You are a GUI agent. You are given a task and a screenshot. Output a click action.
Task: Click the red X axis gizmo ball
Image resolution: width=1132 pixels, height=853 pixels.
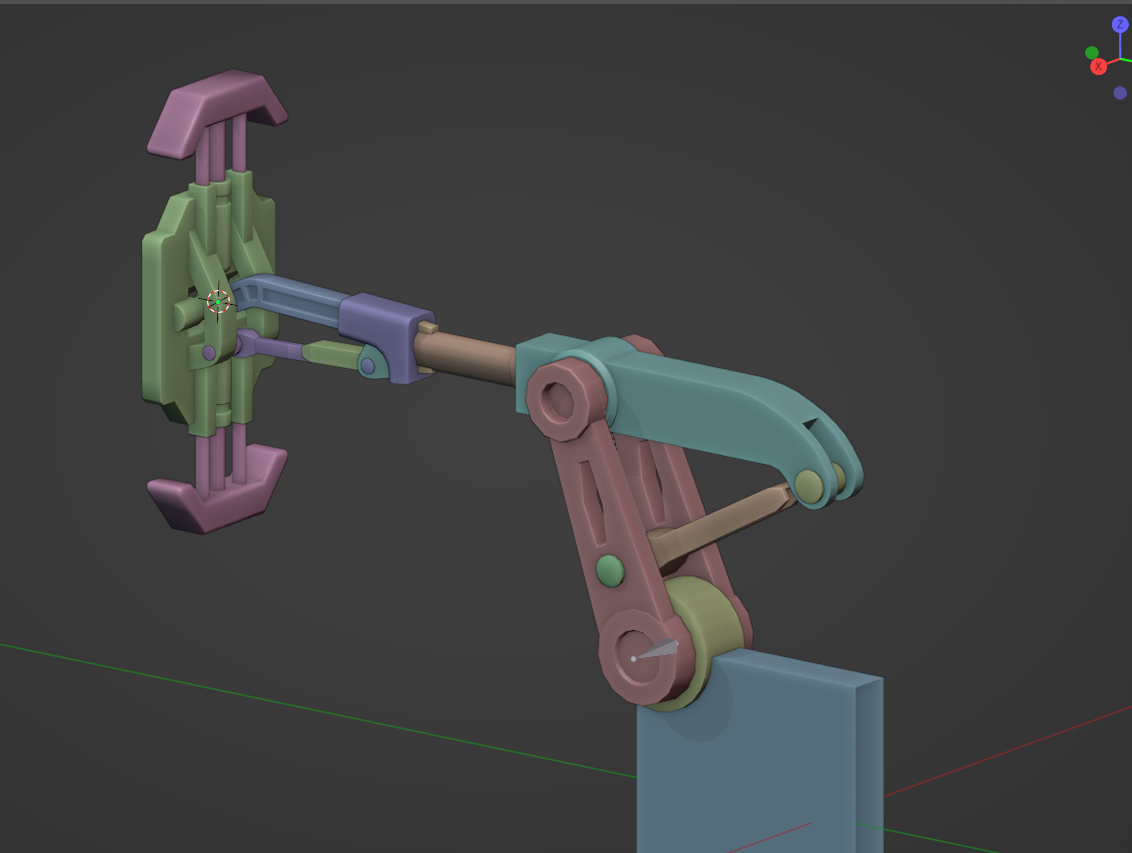click(x=1098, y=66)
